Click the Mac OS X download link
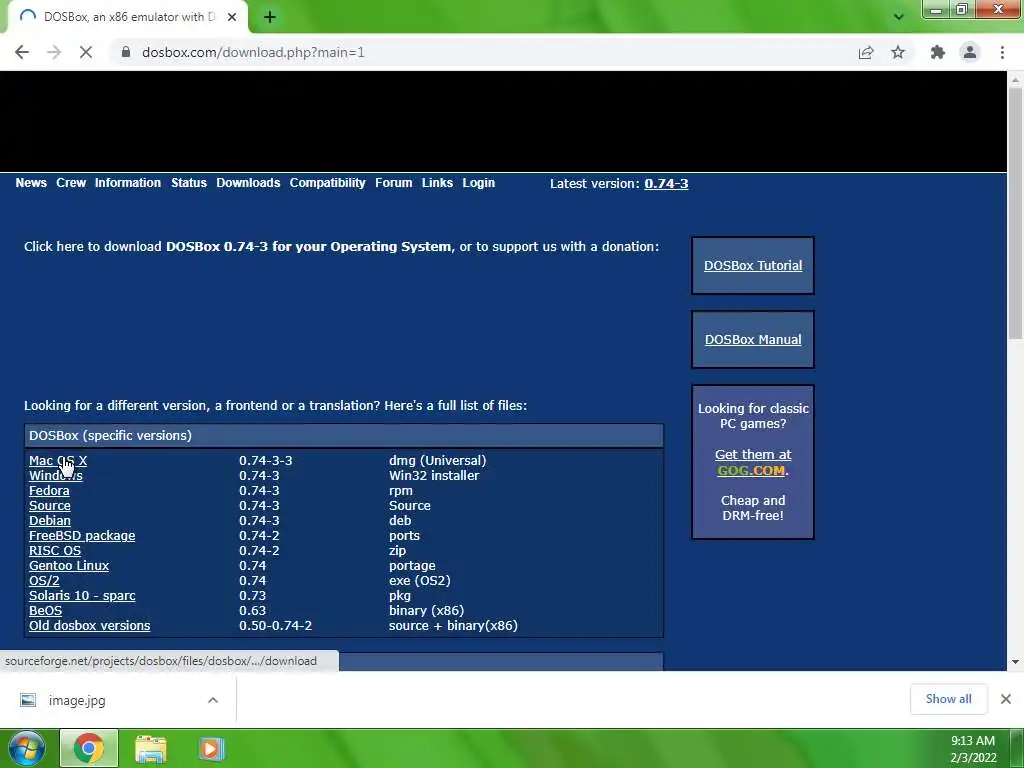Screen dimensions: 1024x768 click(x=58, y=460)
